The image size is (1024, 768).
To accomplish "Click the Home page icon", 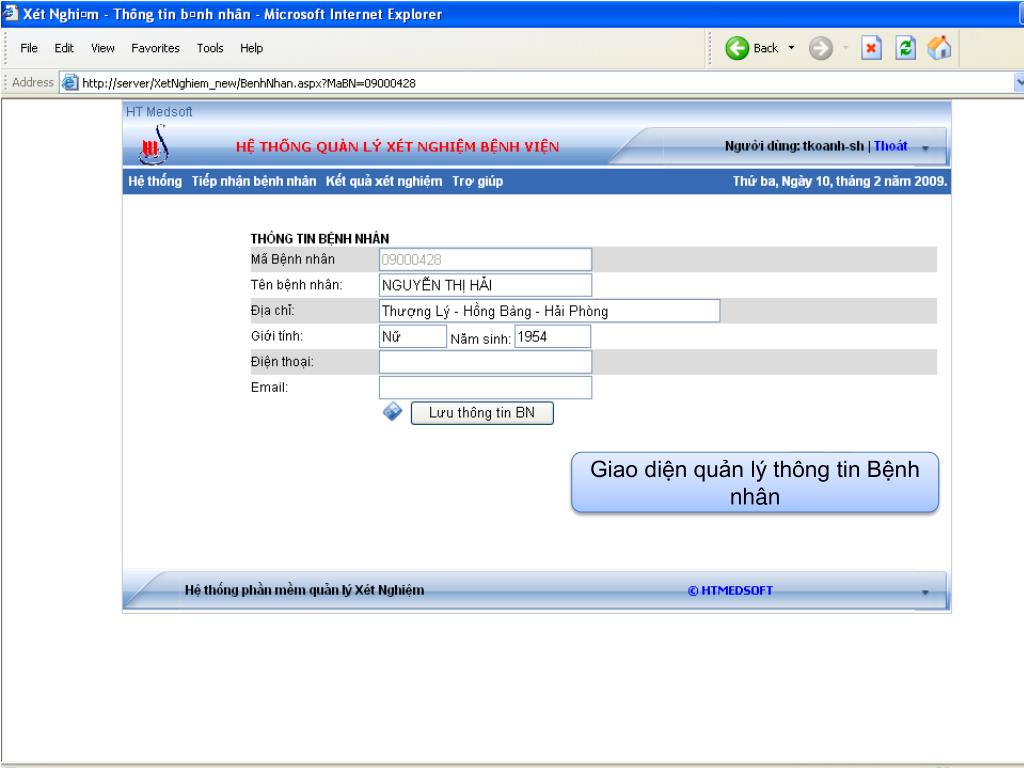I will 940,48.
